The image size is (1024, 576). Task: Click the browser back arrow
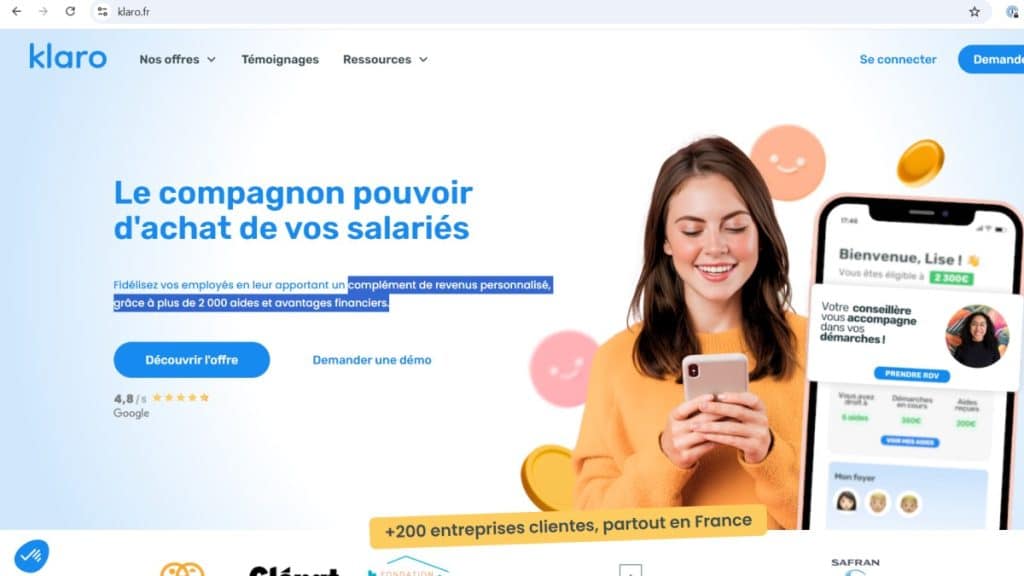pos(16,11)
